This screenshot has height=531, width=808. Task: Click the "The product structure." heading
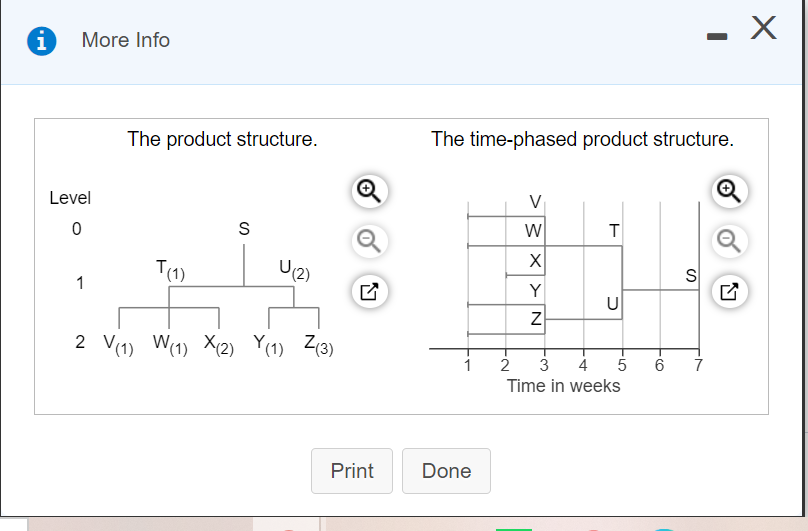(x=222, y=139)
